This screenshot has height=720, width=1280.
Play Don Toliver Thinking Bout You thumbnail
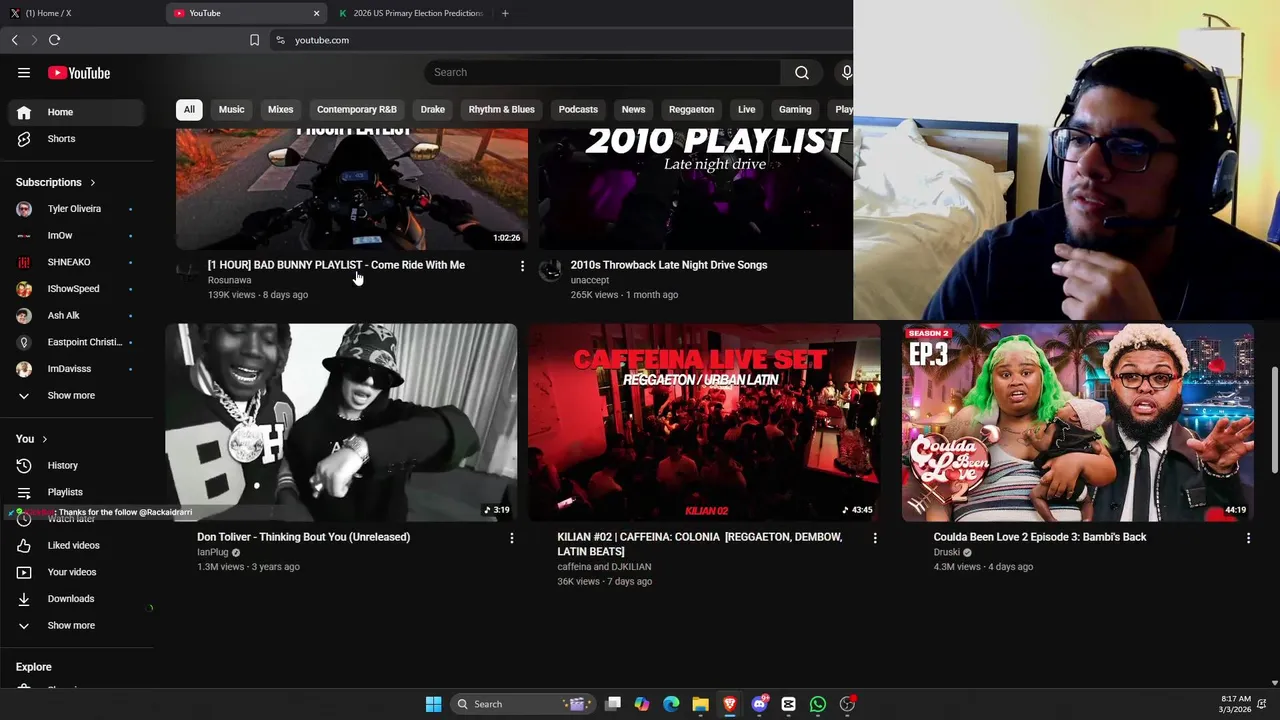pos(341,422)
